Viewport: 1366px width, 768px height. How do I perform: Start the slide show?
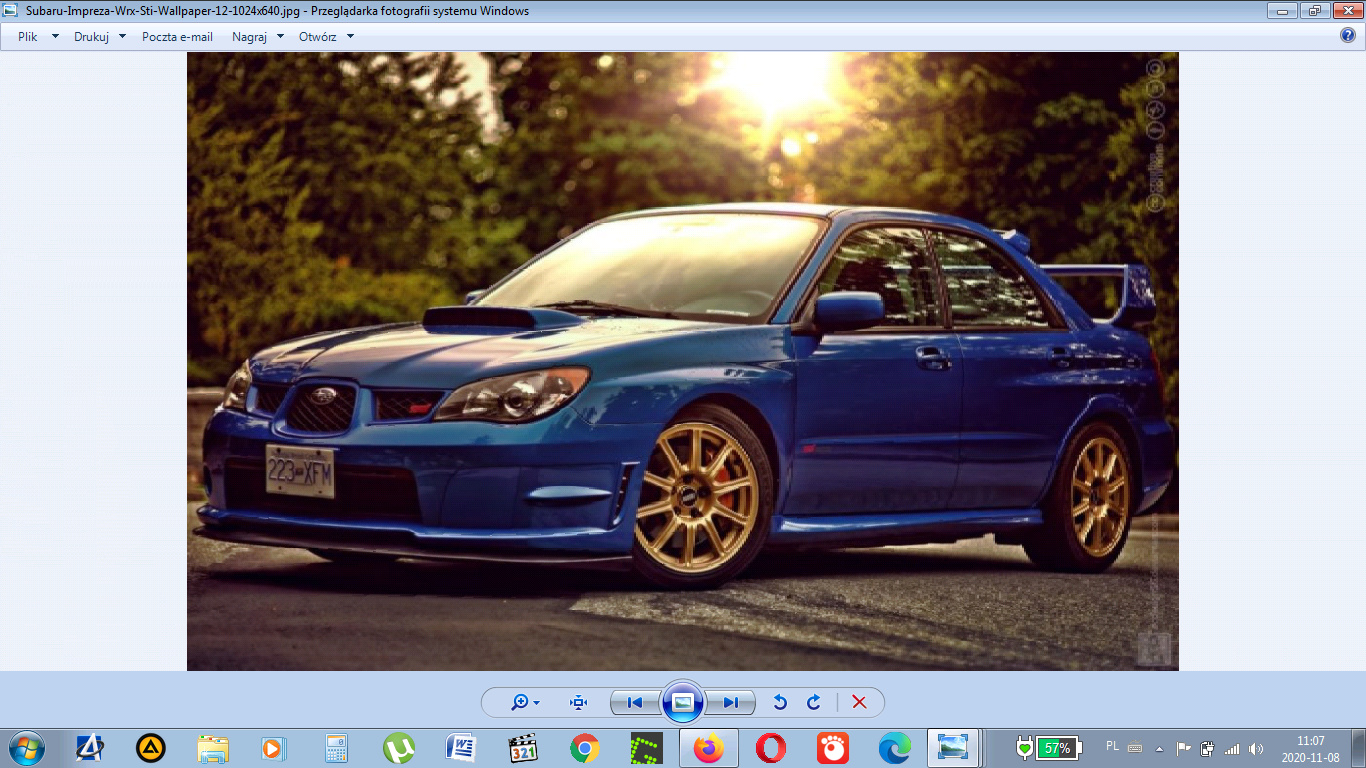[683, 702]
